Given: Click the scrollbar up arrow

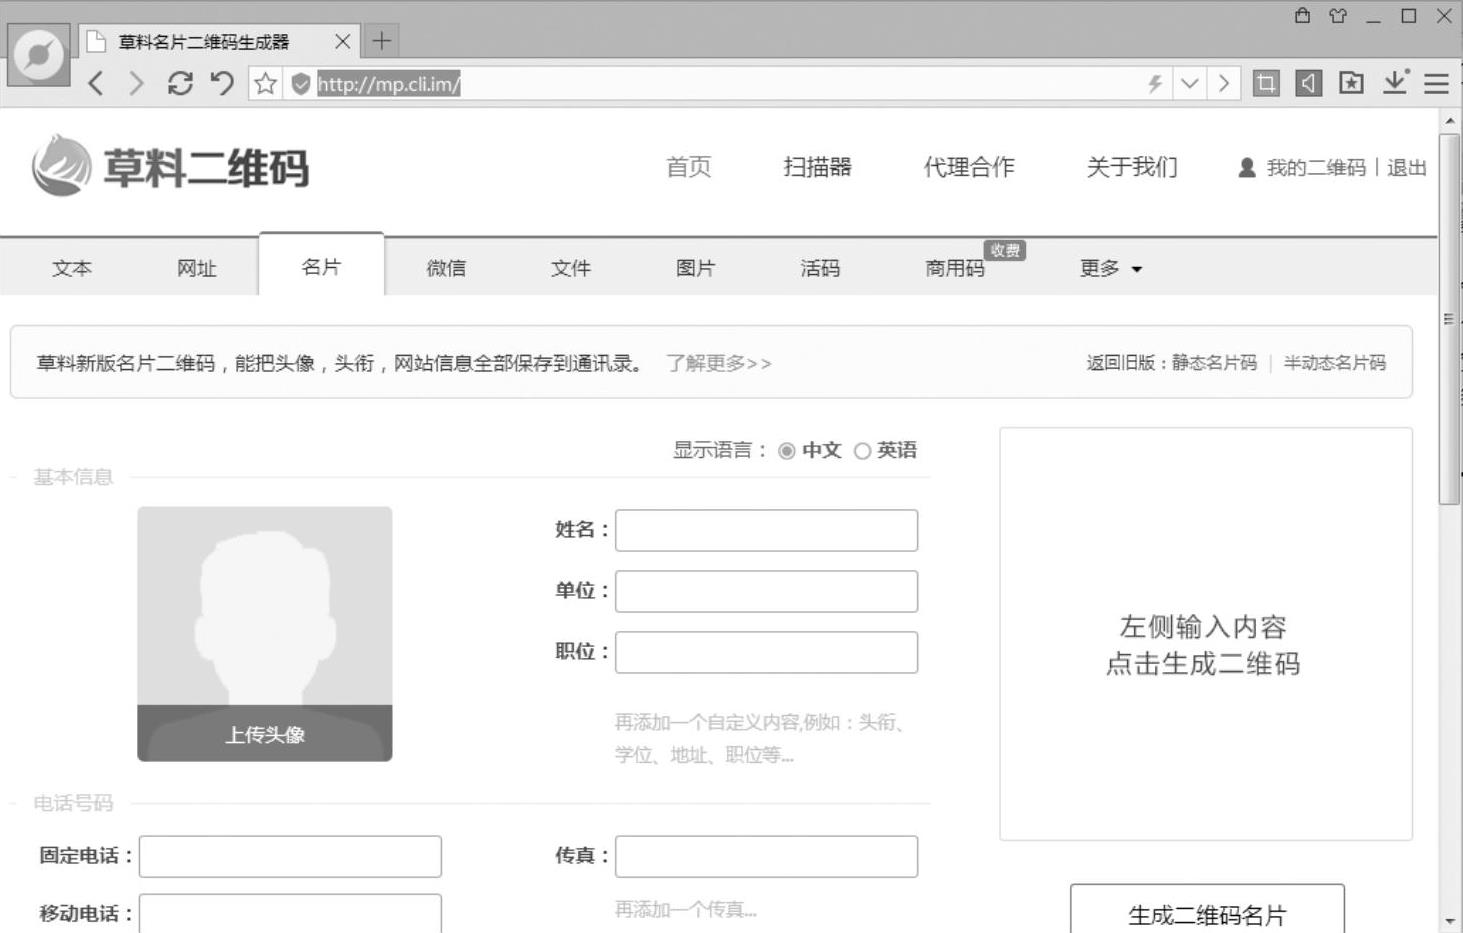Looking at the screenshot, I should [1450, 121].
